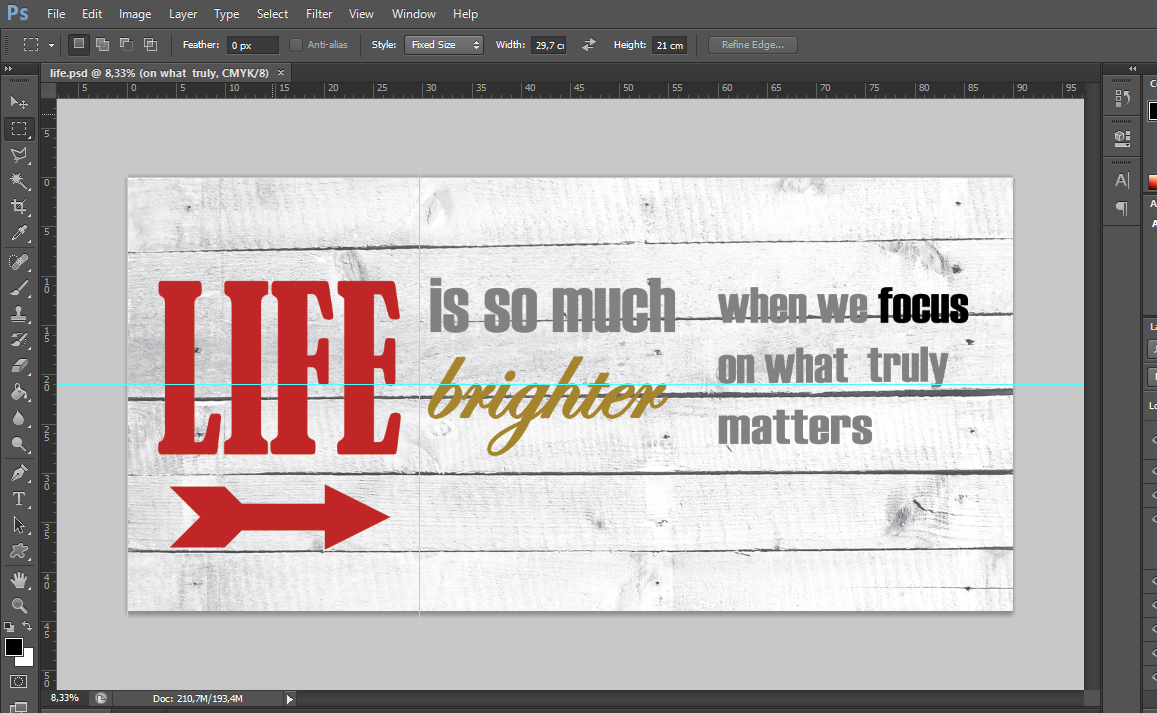Choose the History Brush tool
This screenshot has height=713, width=1157.
(x=19, y=340)
